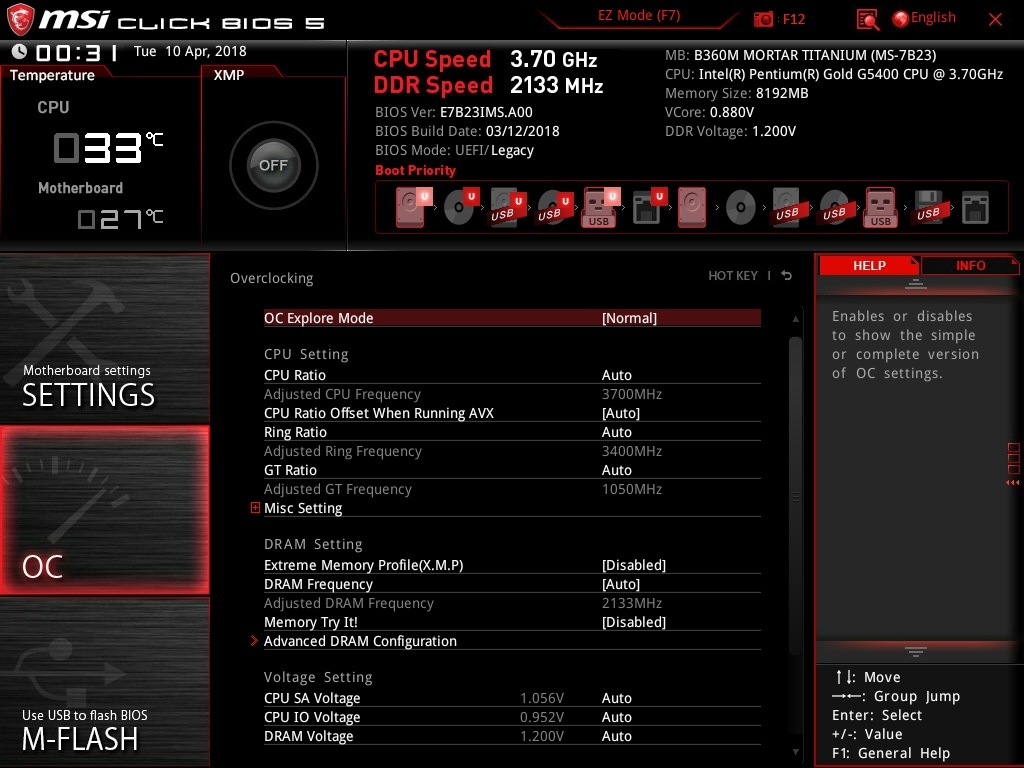The image size is (1024, 768).
Task: Expand the Misc Setting group
Action: click(255, 507)
